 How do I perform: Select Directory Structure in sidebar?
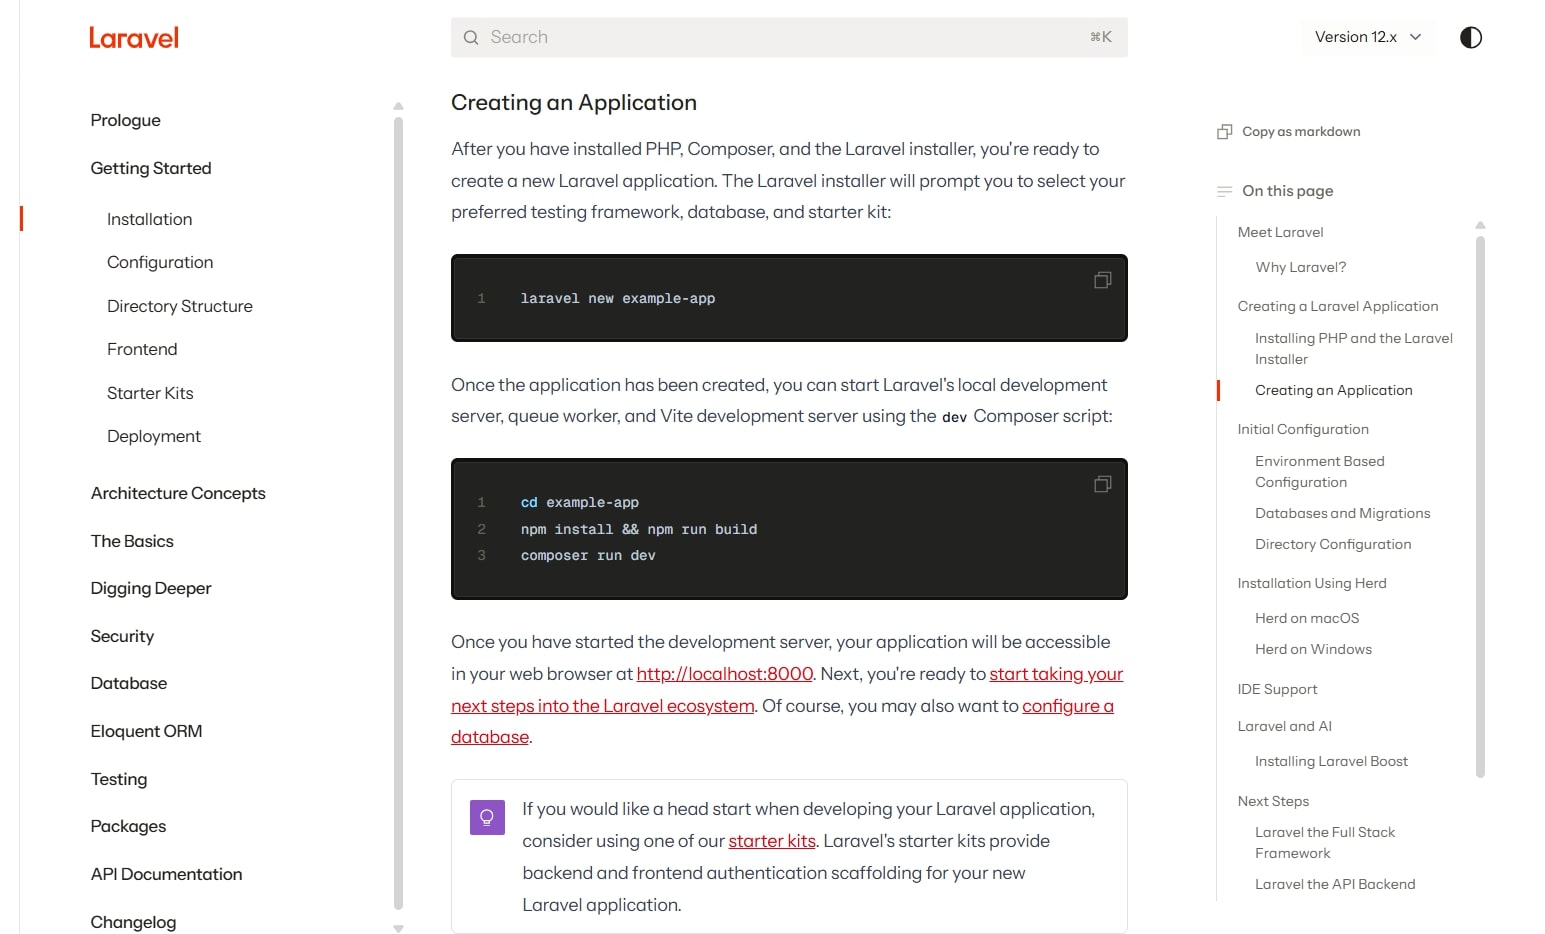(x=180, y=306)
